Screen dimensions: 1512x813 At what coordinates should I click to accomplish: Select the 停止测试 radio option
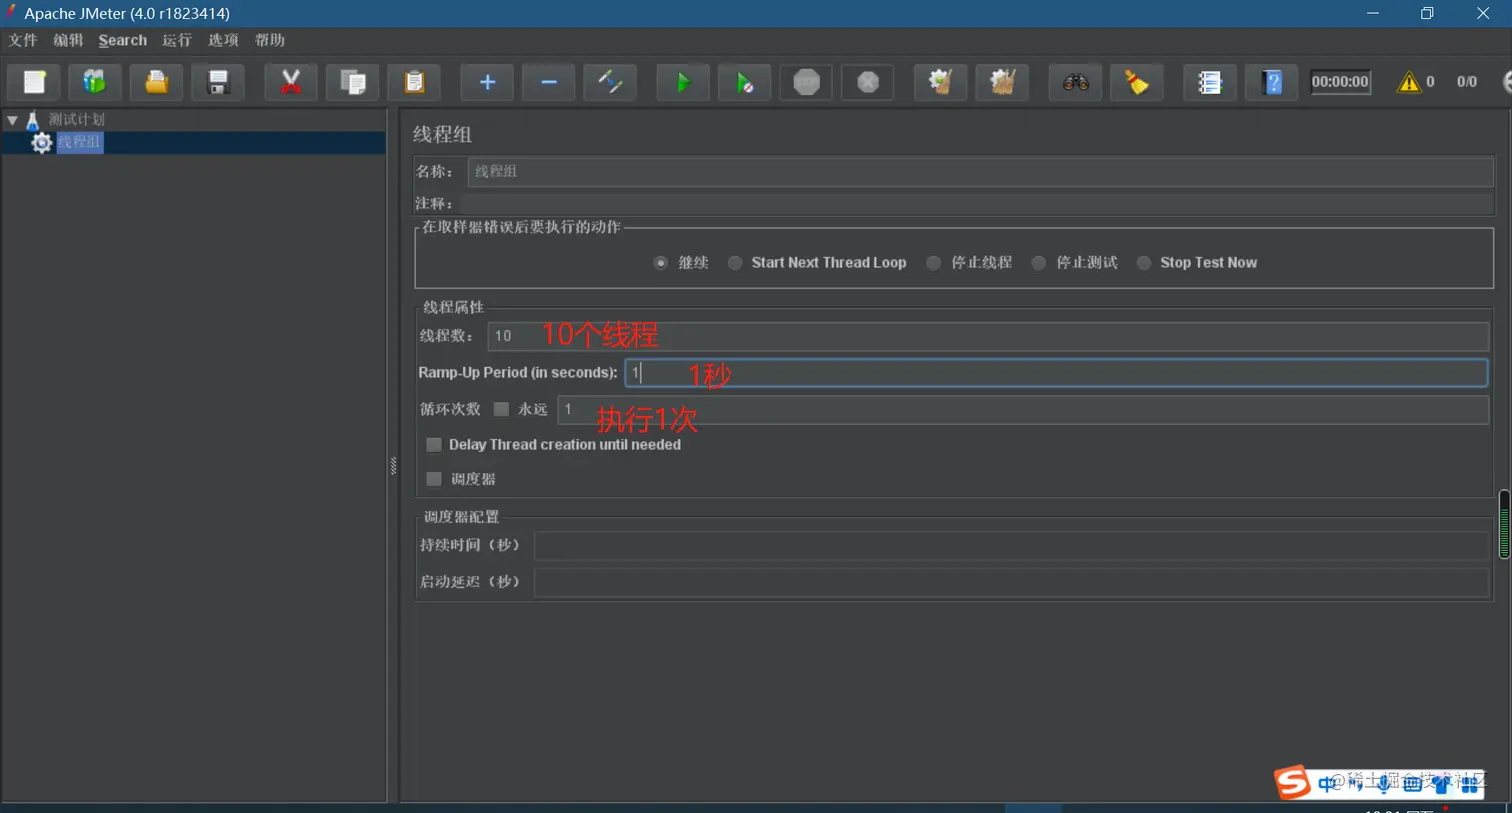click(1039, 263)
